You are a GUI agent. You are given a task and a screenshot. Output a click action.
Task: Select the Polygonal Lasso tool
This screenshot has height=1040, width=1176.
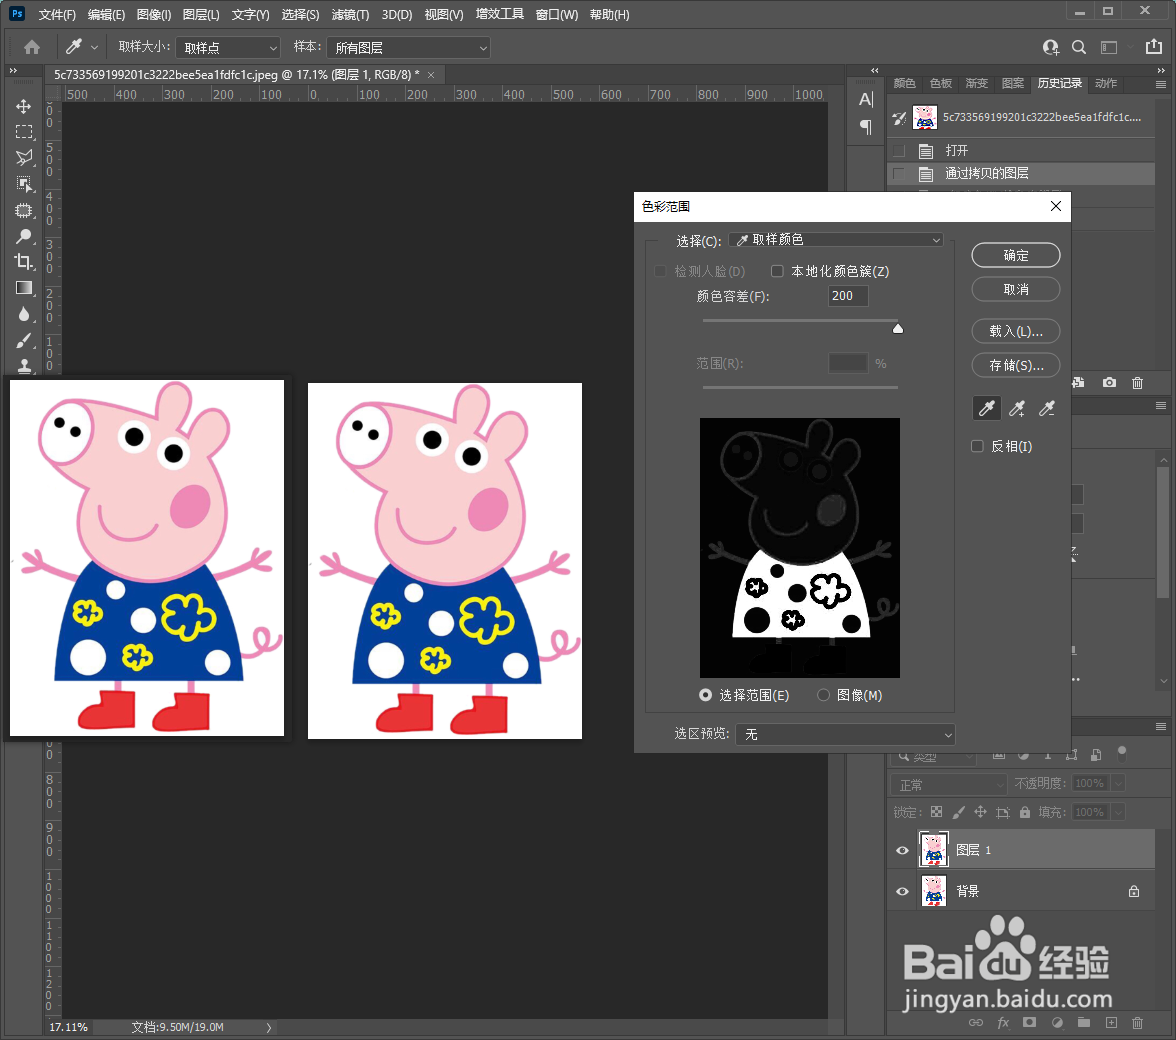[x=24, y=157]
